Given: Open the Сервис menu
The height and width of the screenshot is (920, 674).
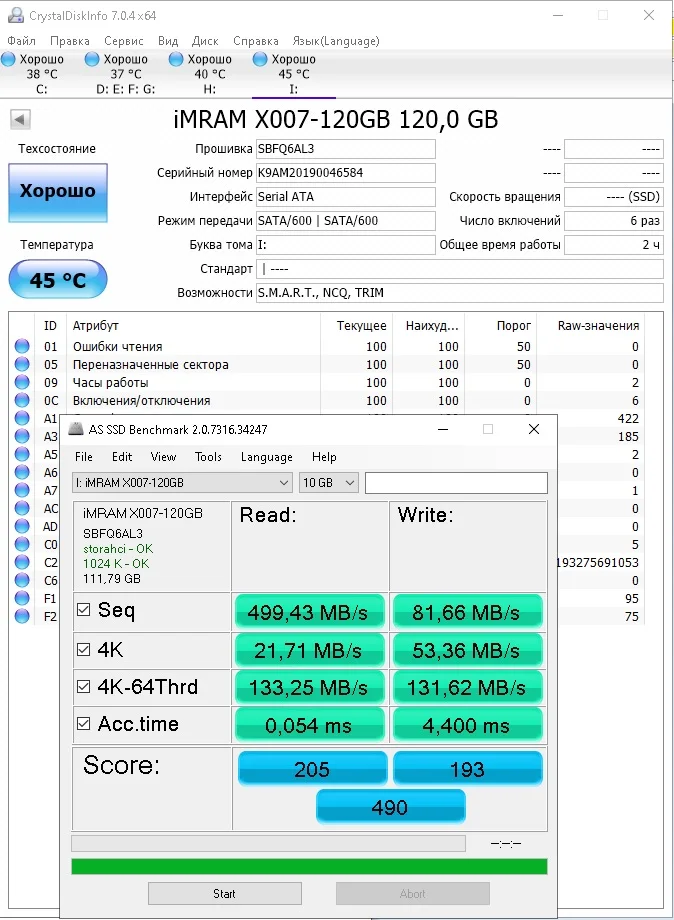Looking at the screenshot, I should 124,41.
